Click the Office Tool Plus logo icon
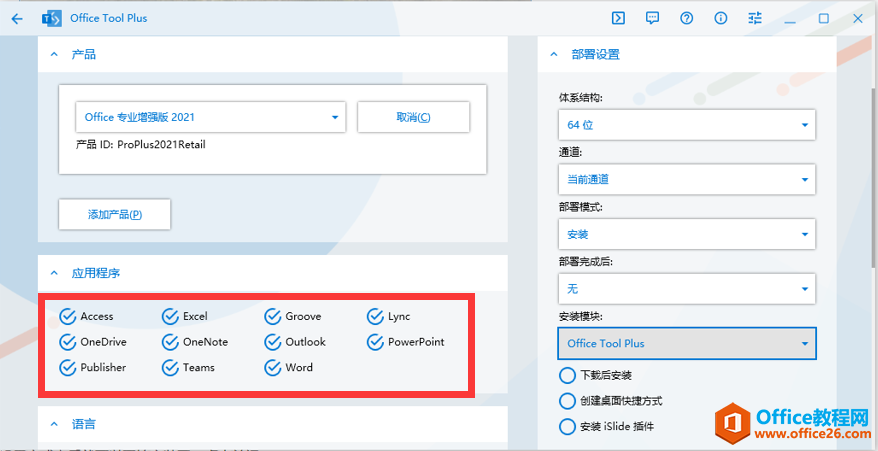 coord(52,18)
